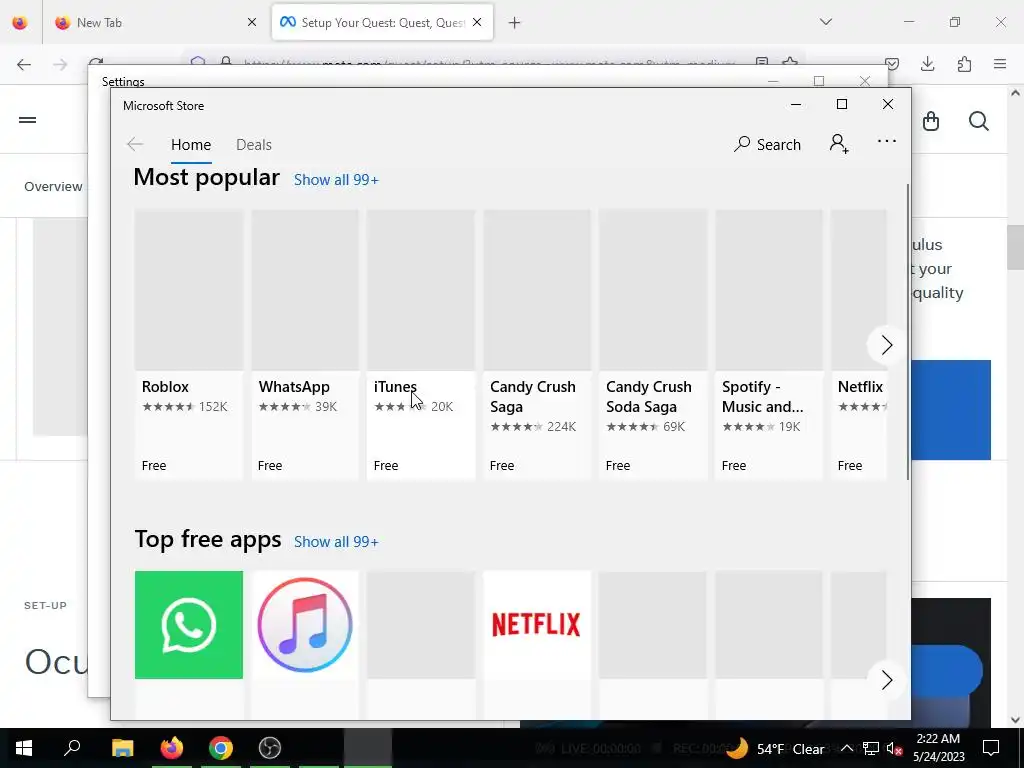Click the Meta site search icon

[978, 121]
